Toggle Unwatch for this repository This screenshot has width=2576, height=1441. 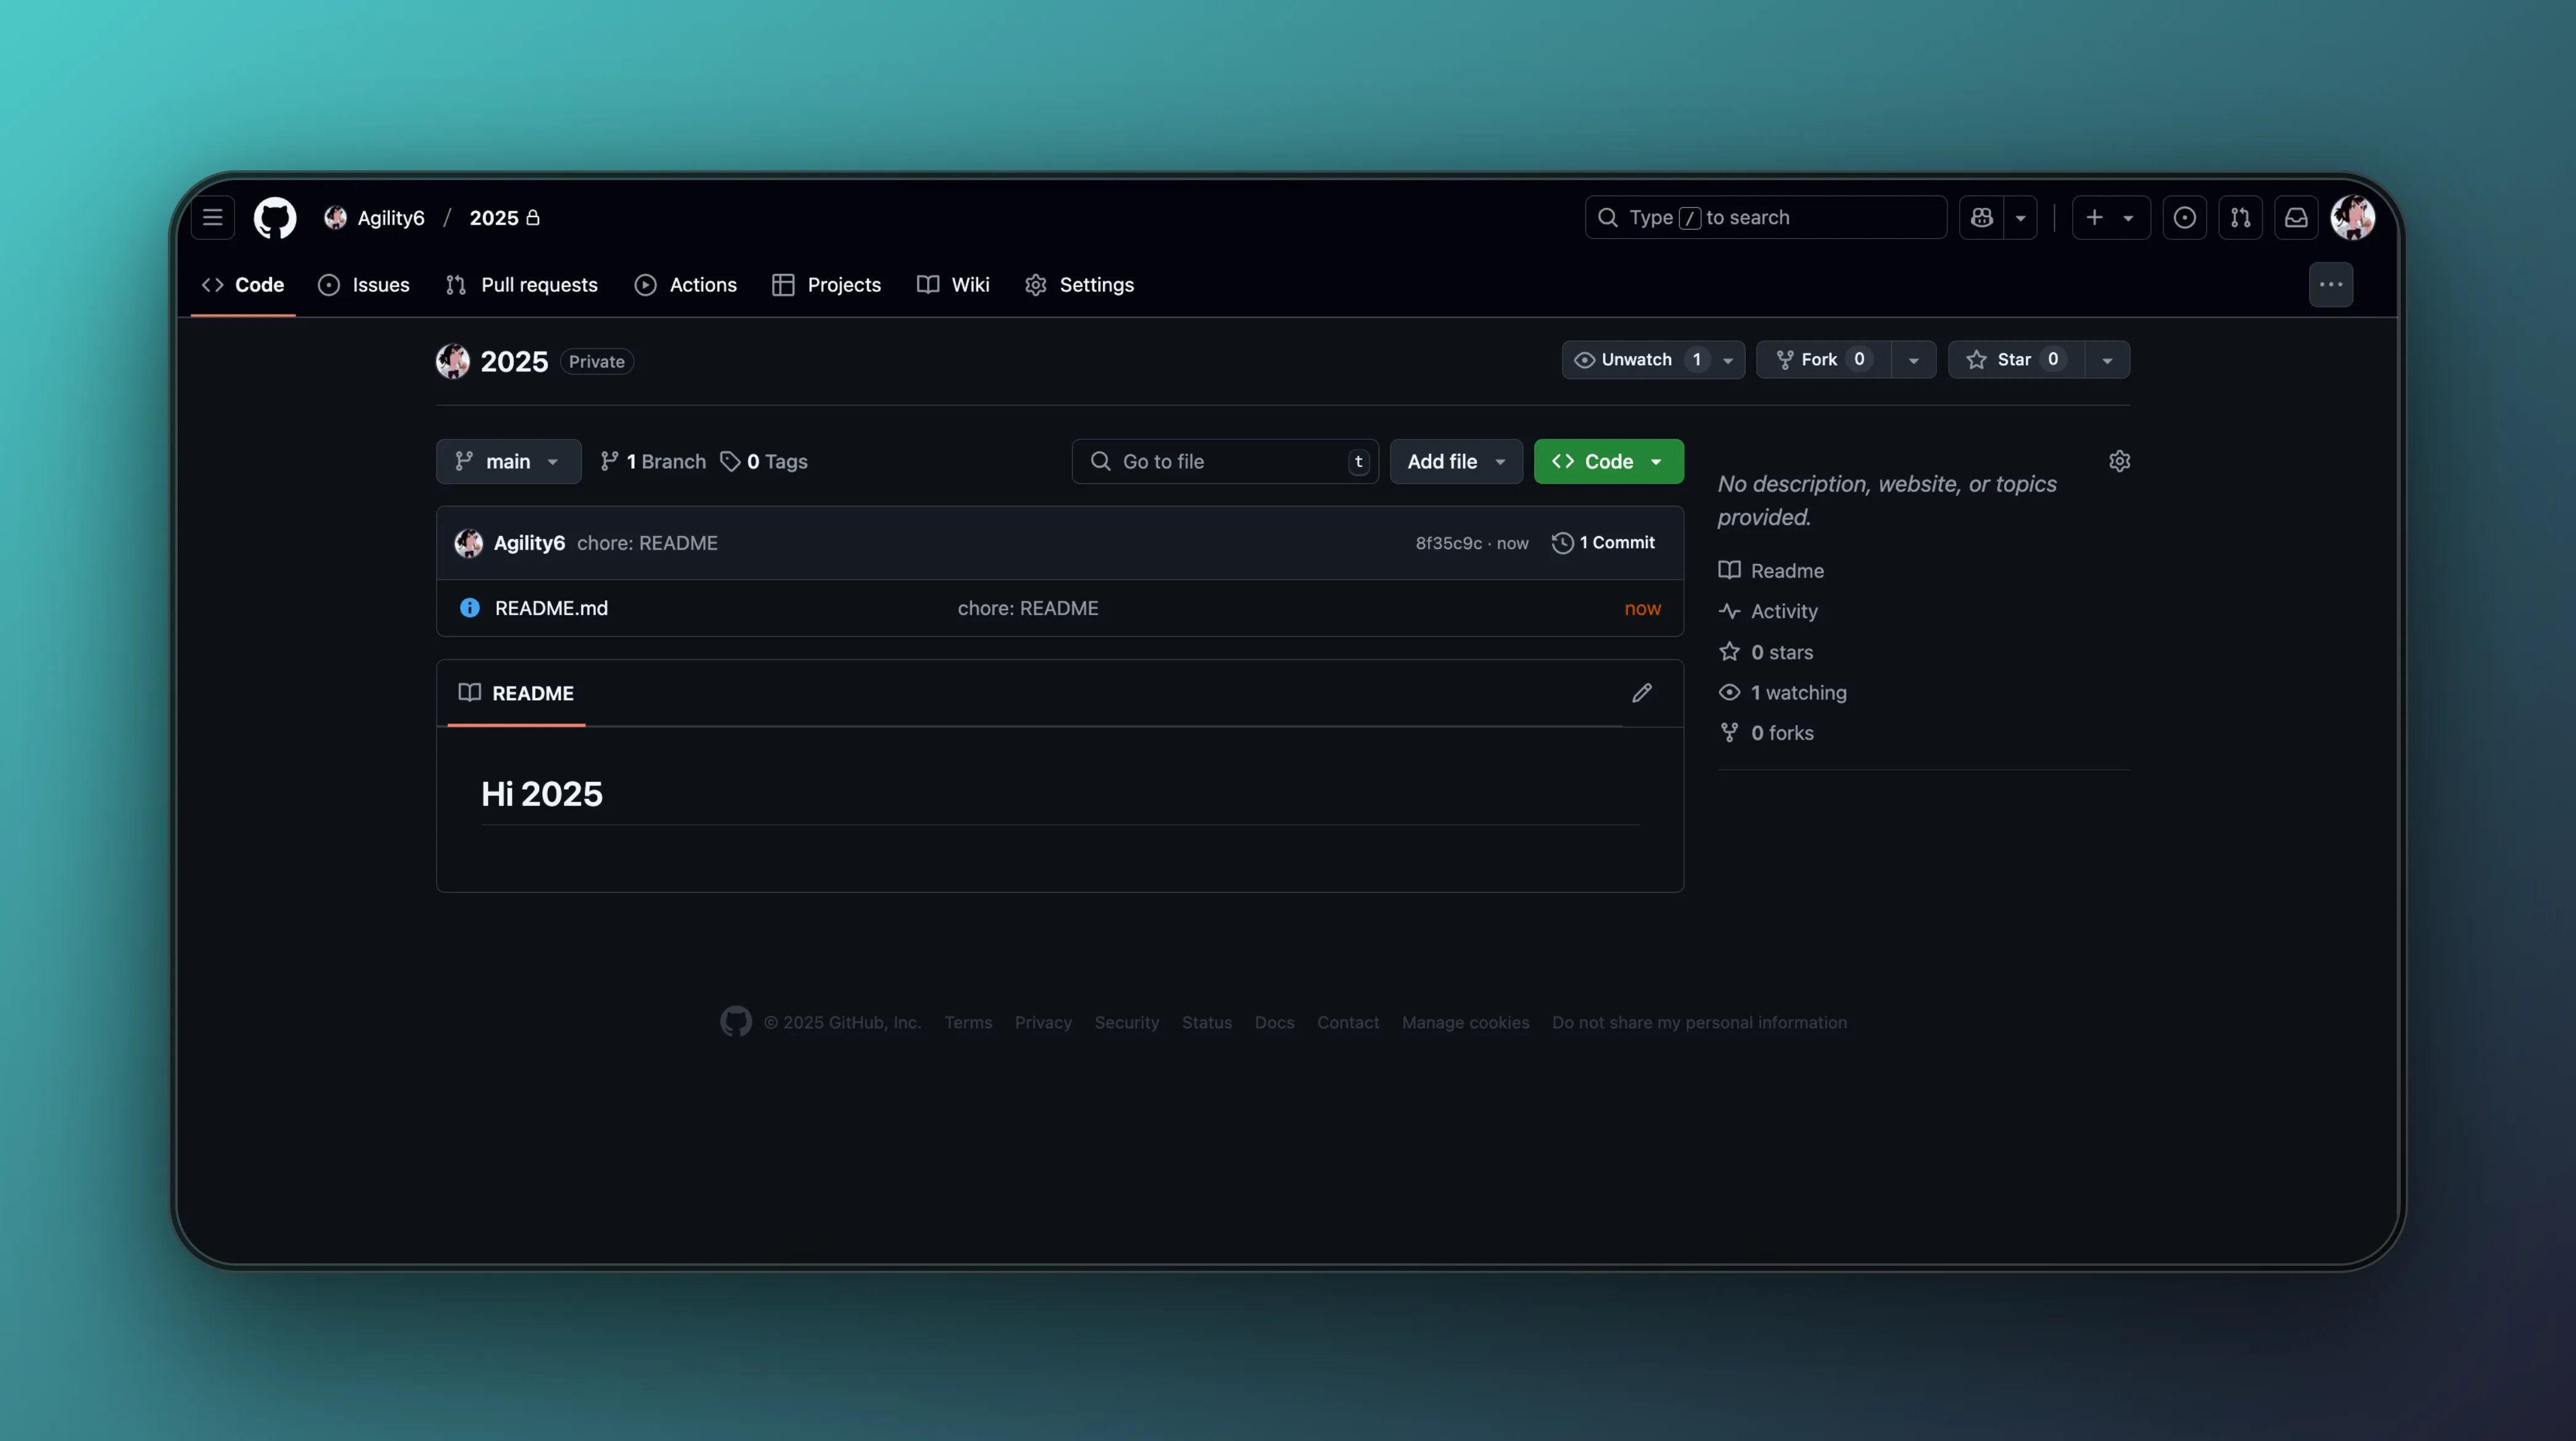(x=1636, y=360)
